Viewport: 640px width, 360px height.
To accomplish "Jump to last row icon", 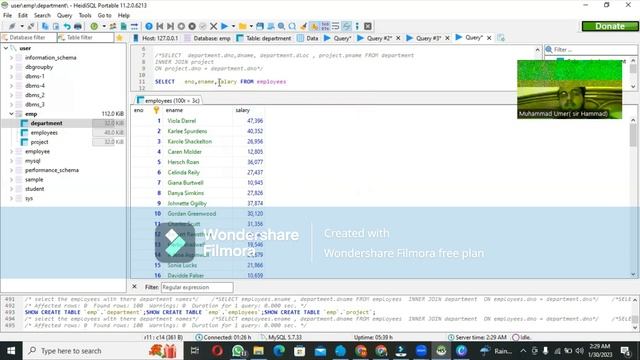I will (171, 26).
